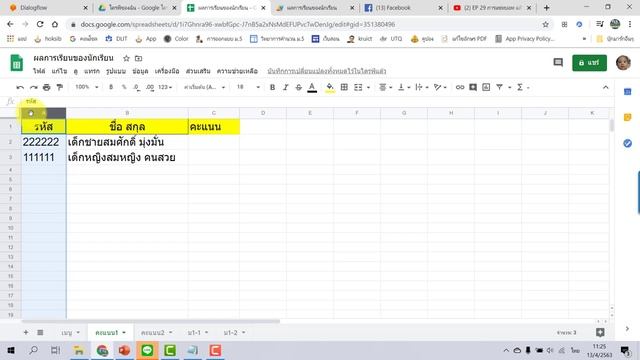Format as currency in the toolbar
The image size is (640, 360).
click(x=111, y=87)
